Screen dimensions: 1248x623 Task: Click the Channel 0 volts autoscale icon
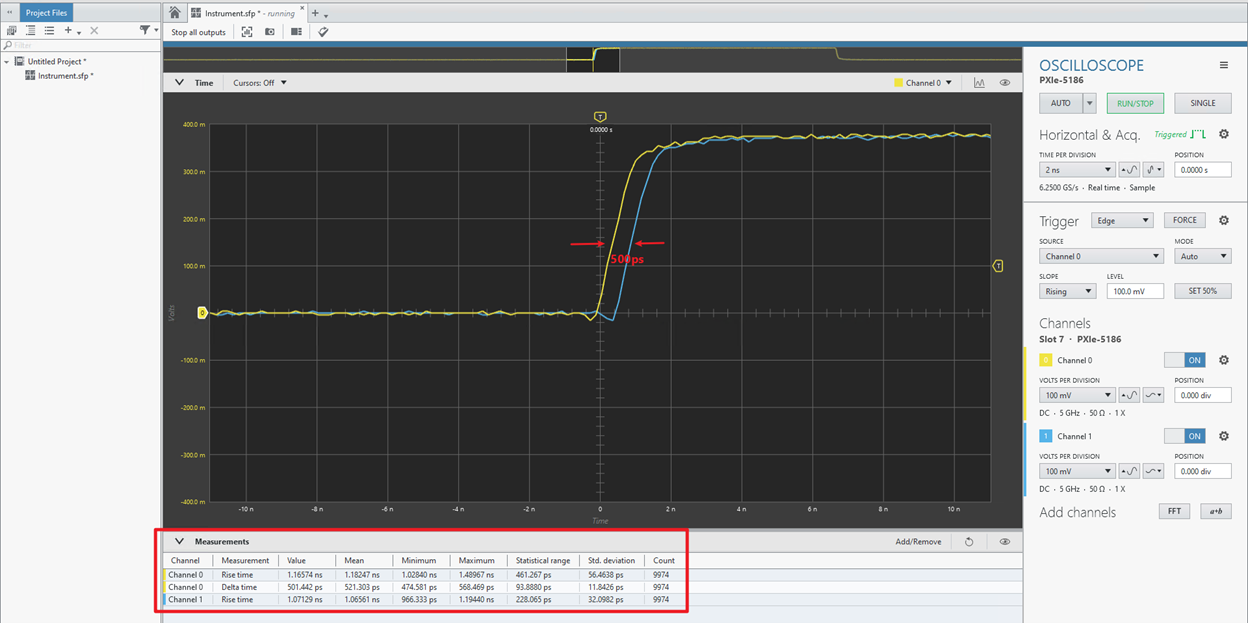coord(1130,395)
